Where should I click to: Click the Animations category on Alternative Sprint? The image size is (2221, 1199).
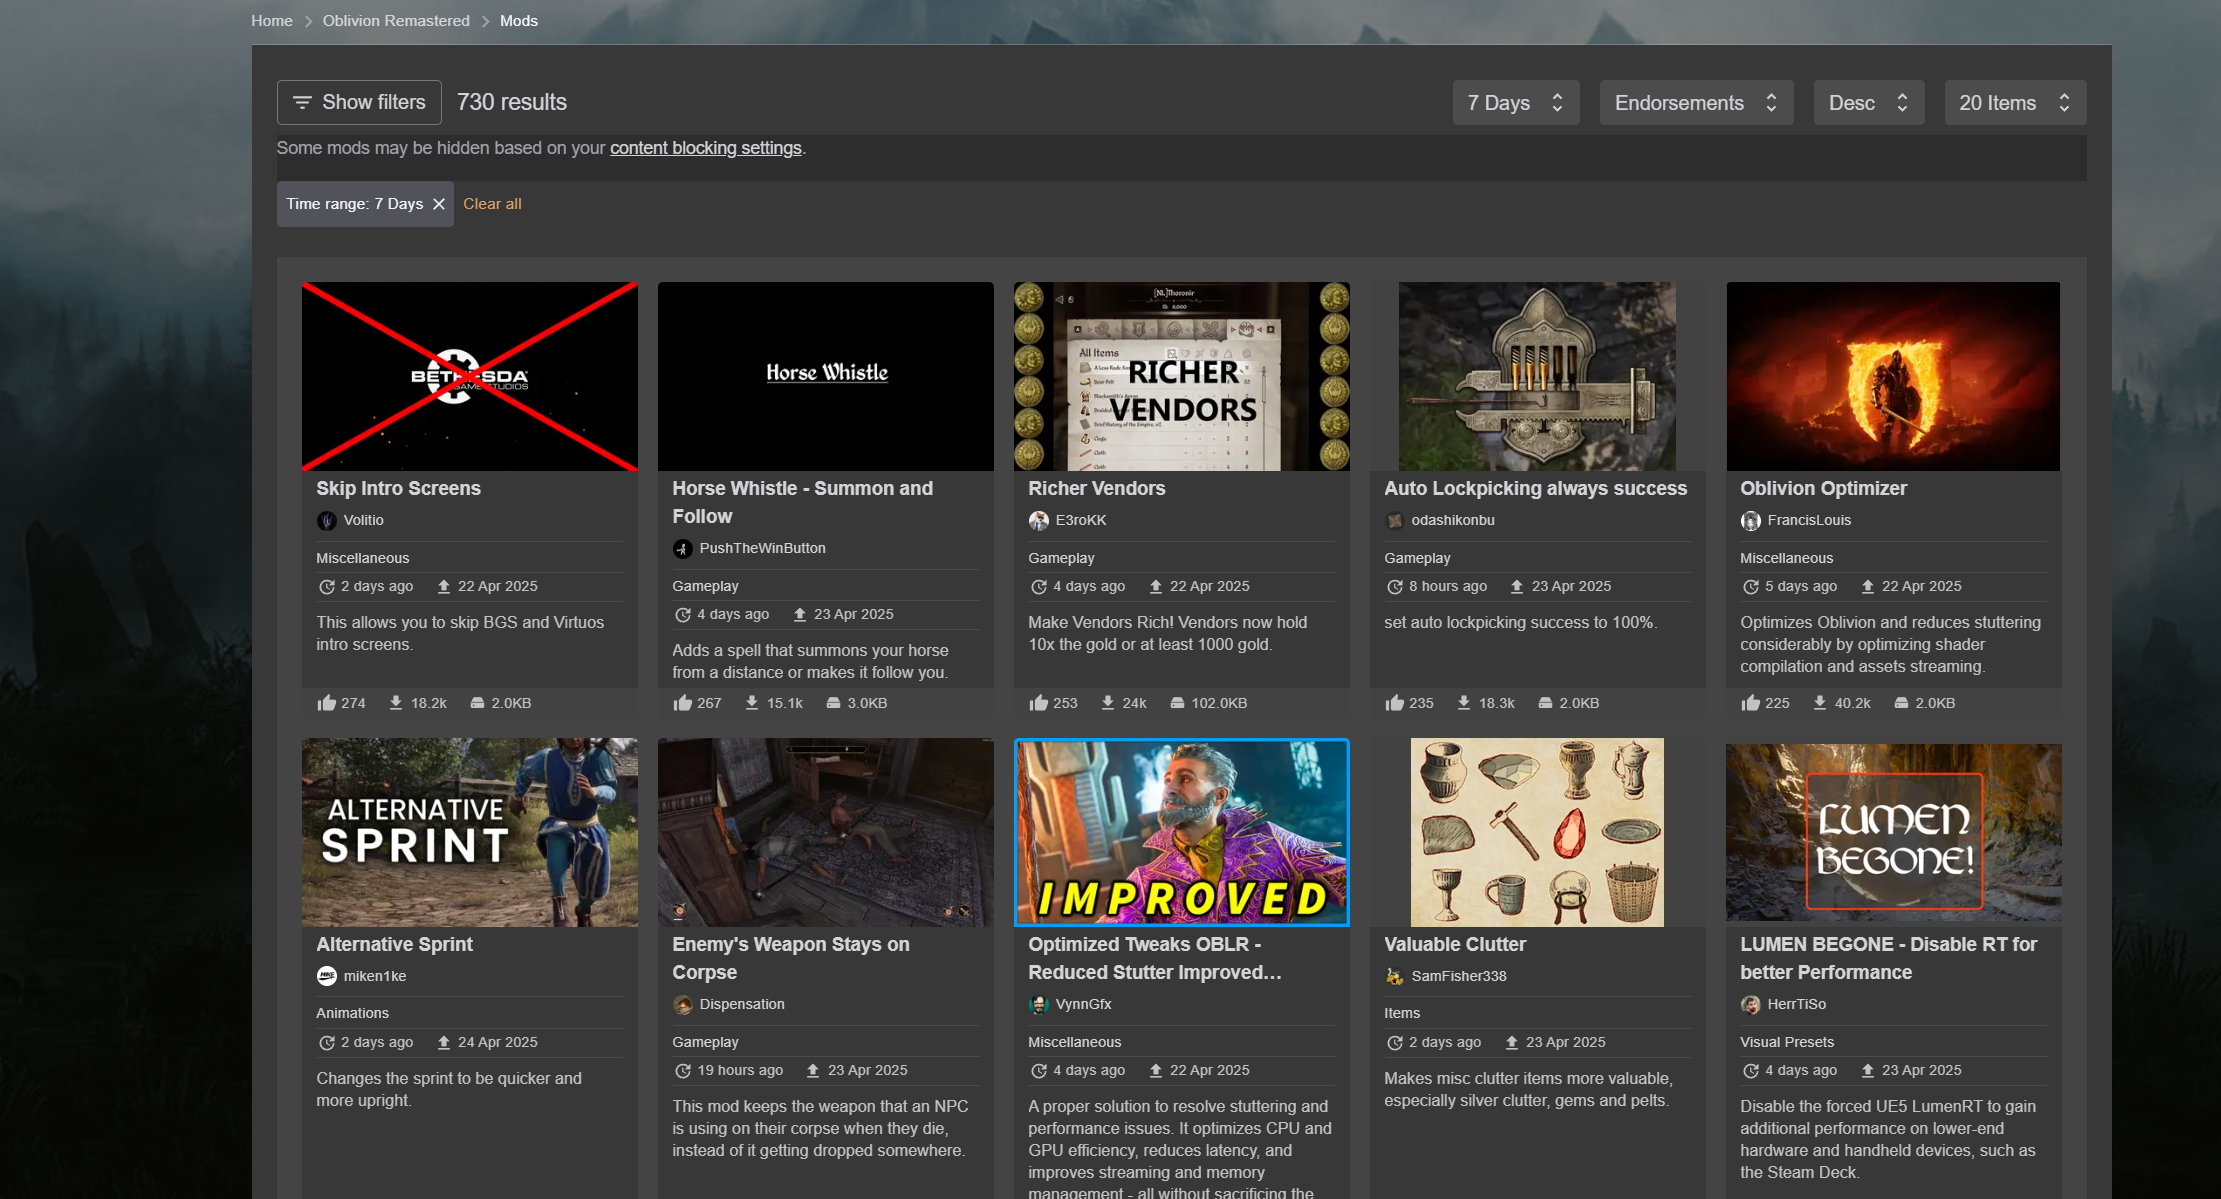353,1013
